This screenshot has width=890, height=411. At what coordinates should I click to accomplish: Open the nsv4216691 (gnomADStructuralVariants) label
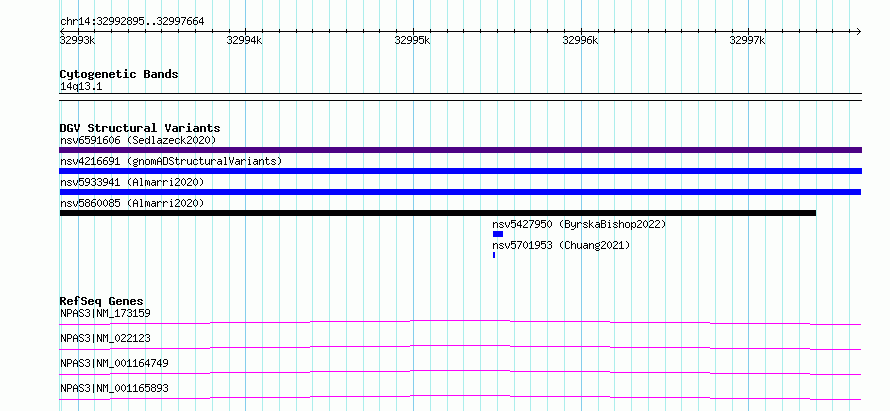tap(171, 161)
